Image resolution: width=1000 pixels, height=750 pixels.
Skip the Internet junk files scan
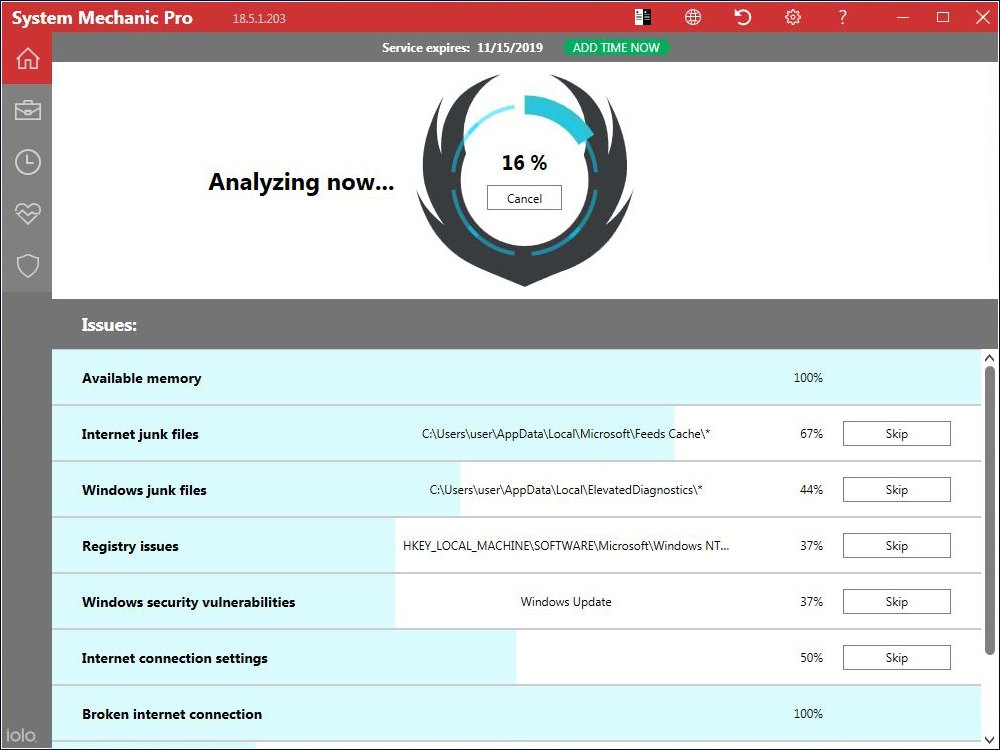(896, 433)
